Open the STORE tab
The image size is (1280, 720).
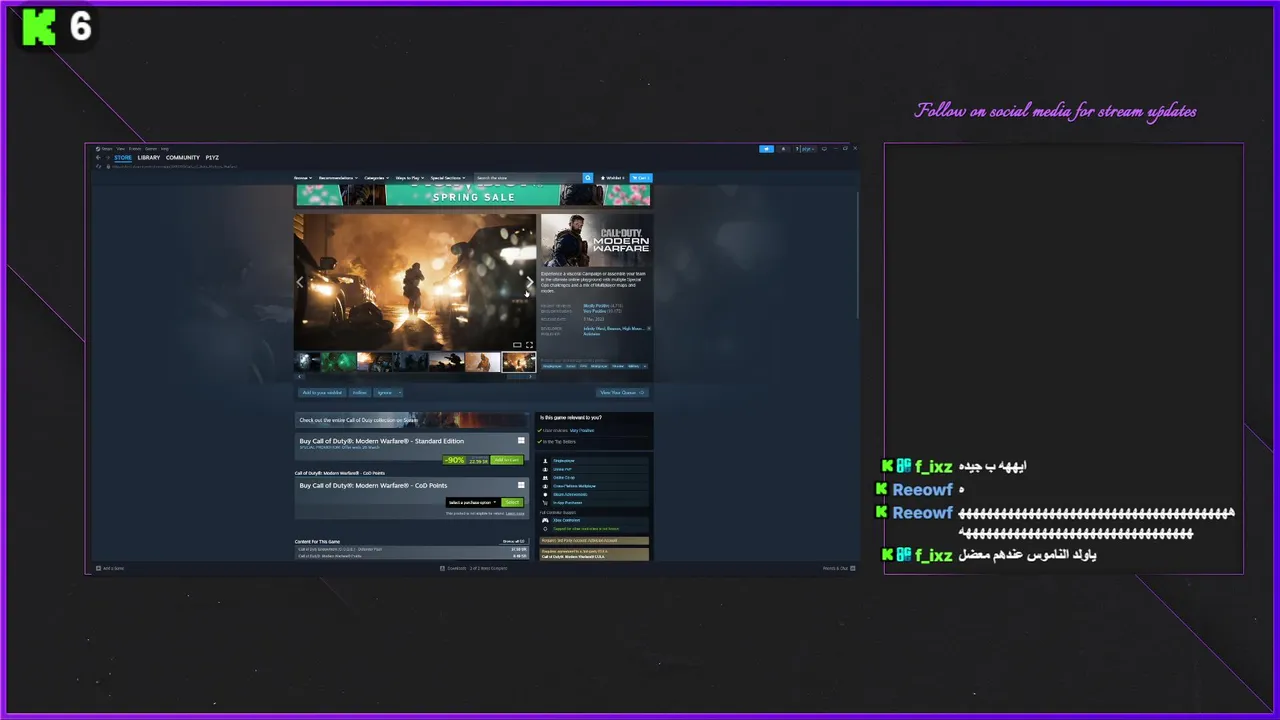click(123, 158)
